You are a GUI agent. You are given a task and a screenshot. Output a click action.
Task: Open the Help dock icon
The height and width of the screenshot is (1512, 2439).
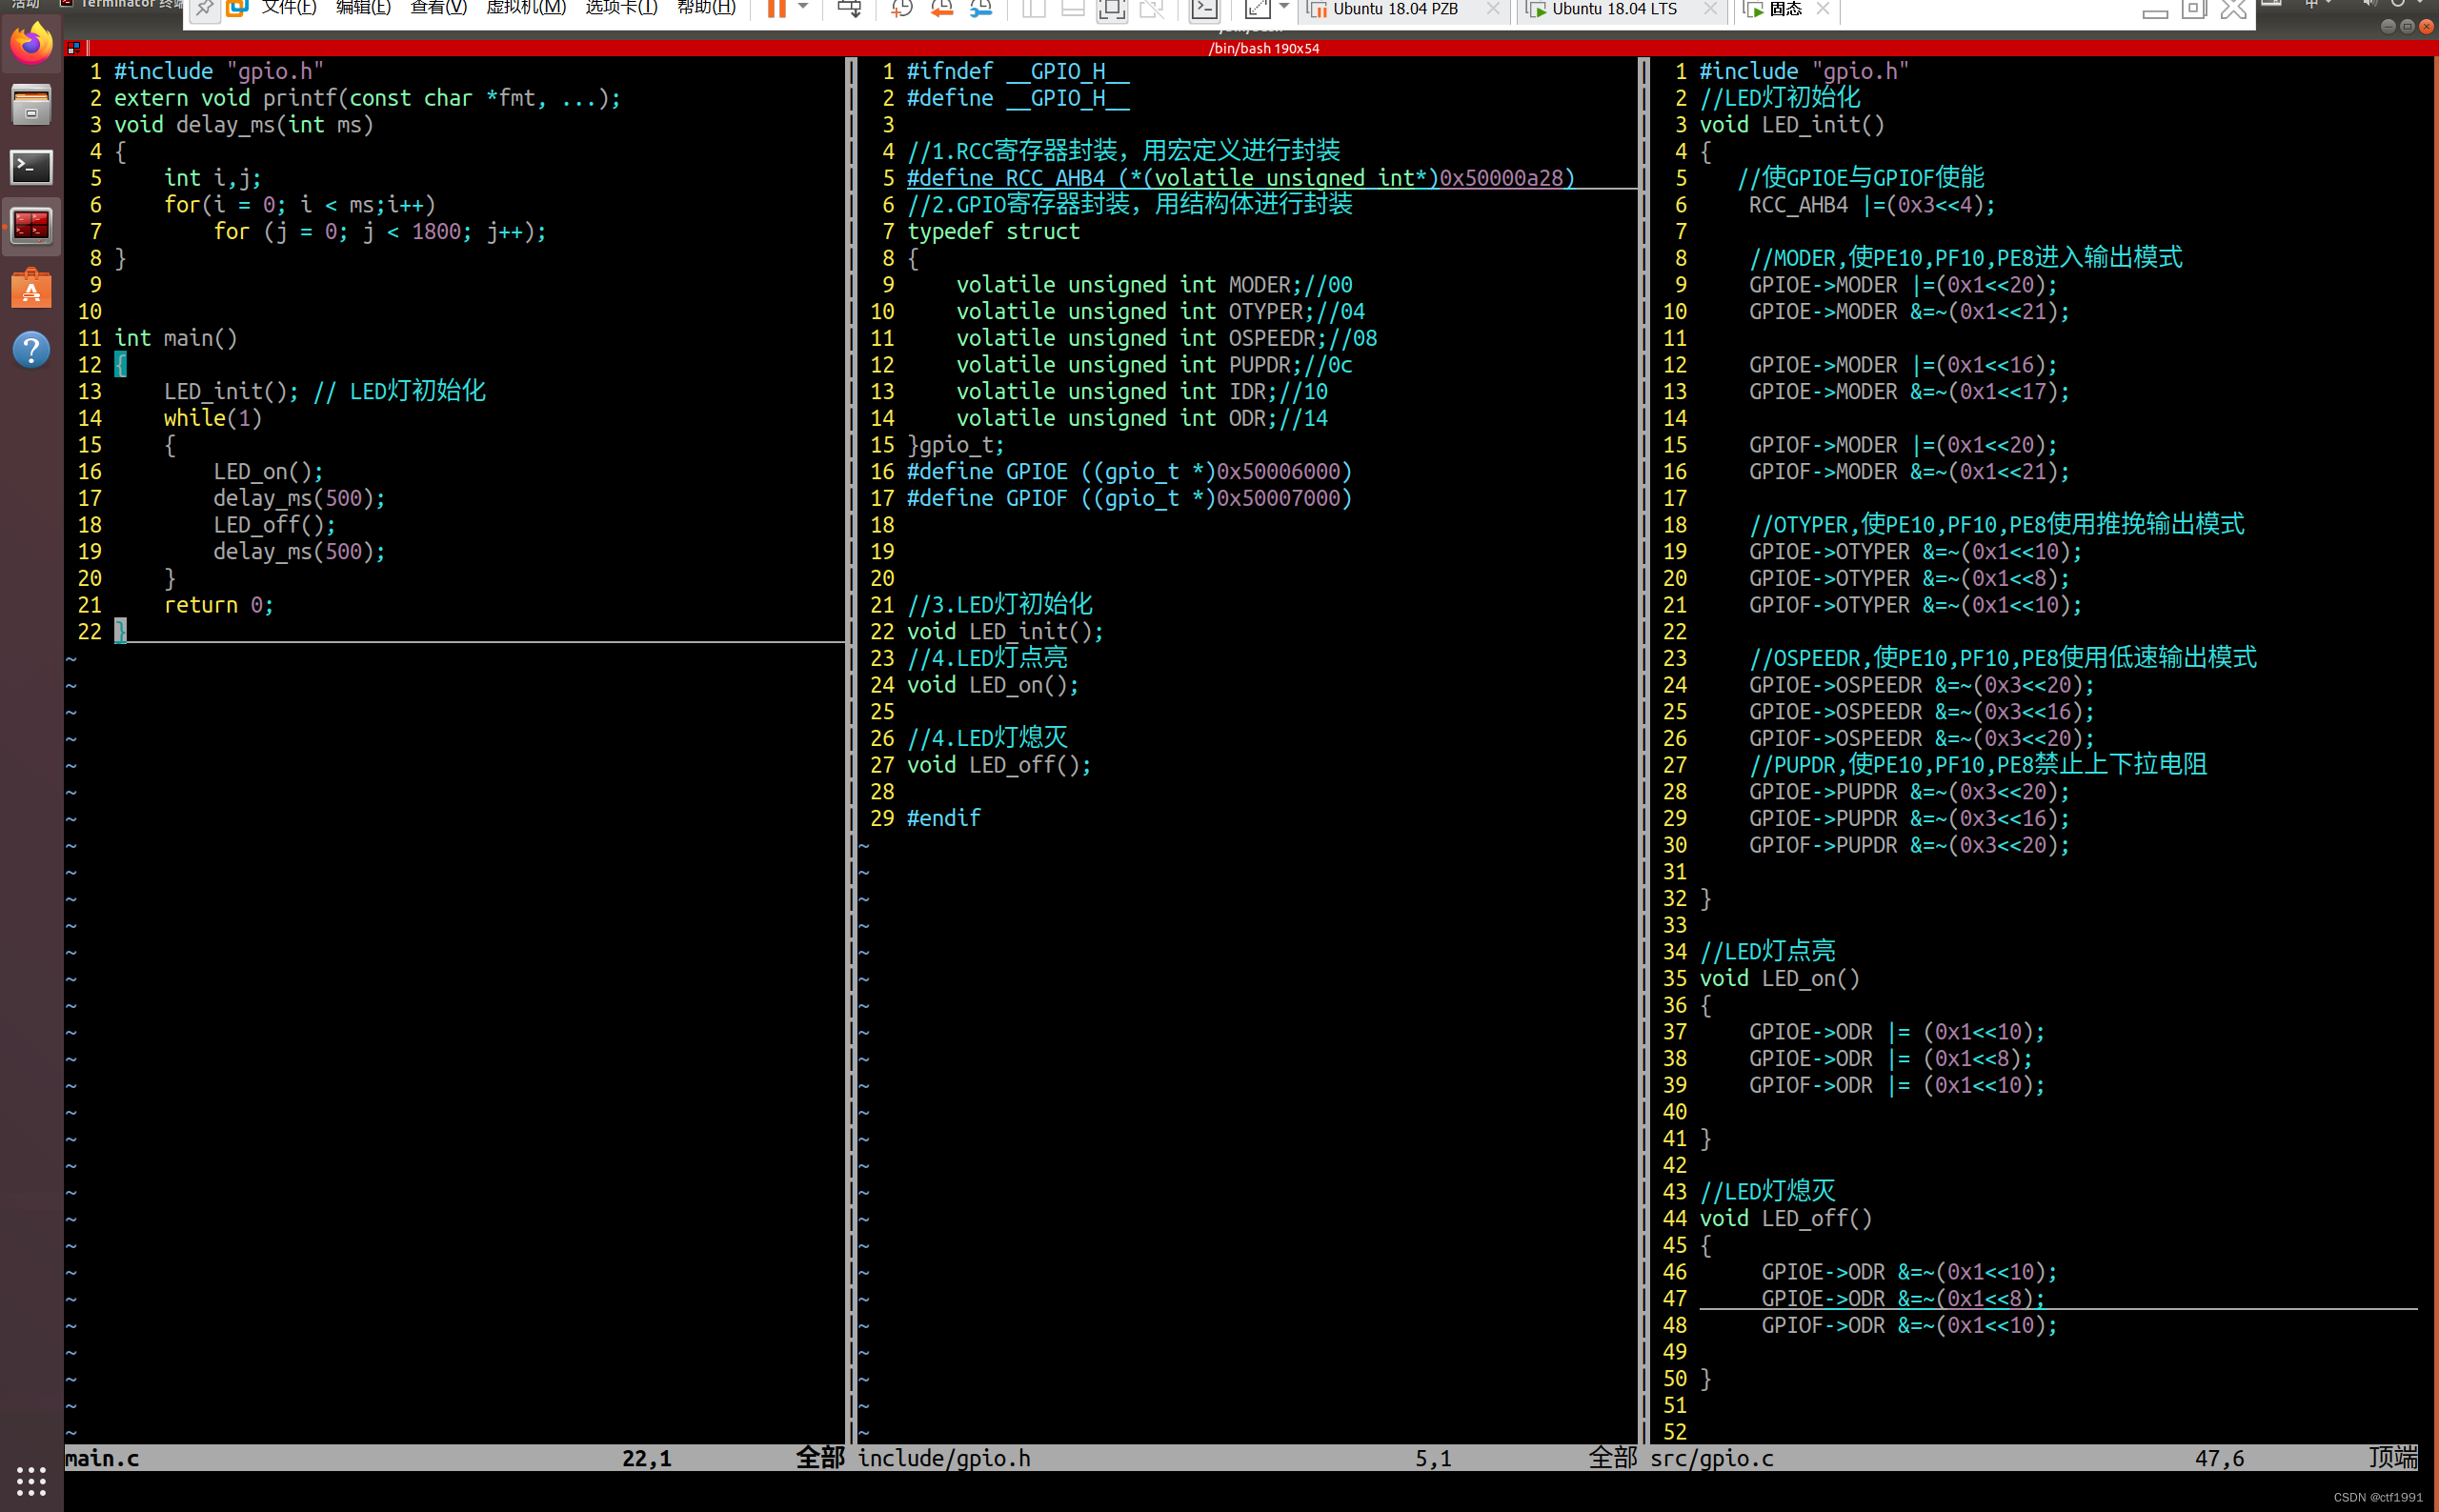tap(31, 350)
